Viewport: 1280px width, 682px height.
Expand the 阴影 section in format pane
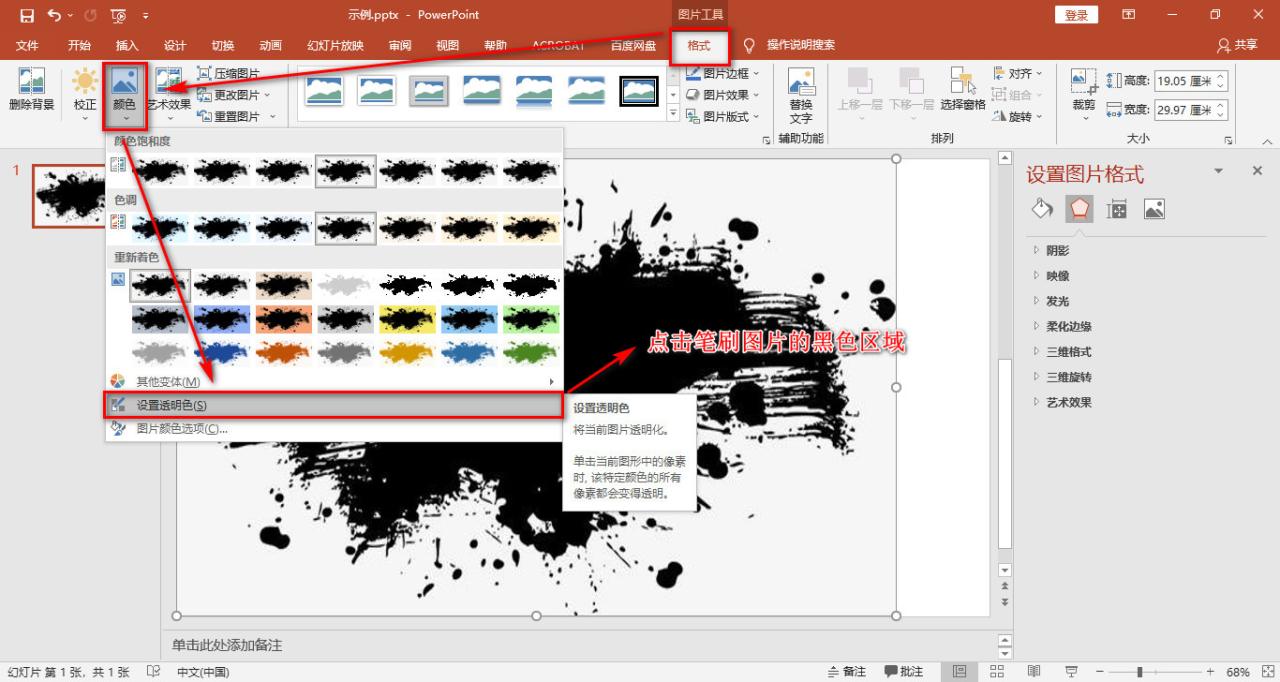(1056, 251)
